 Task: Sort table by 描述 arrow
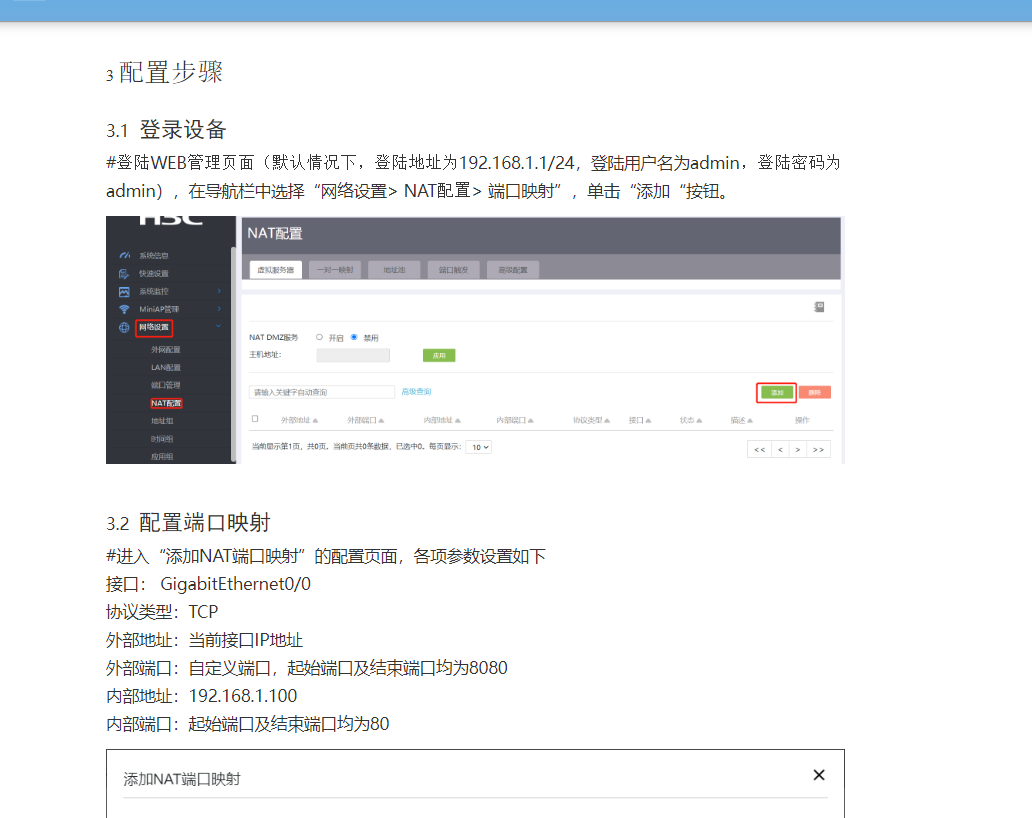coord(750,421)
